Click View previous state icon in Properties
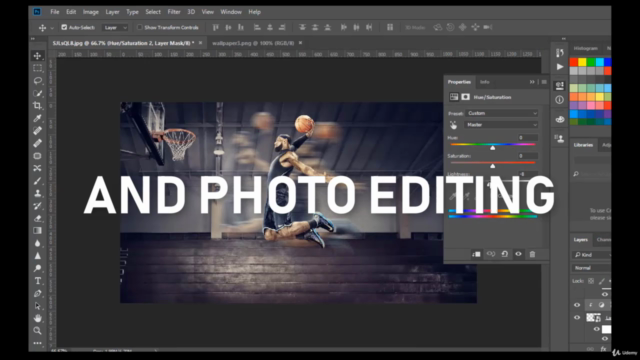The width and height of the screenshot is (640, 360). [491, 254]
